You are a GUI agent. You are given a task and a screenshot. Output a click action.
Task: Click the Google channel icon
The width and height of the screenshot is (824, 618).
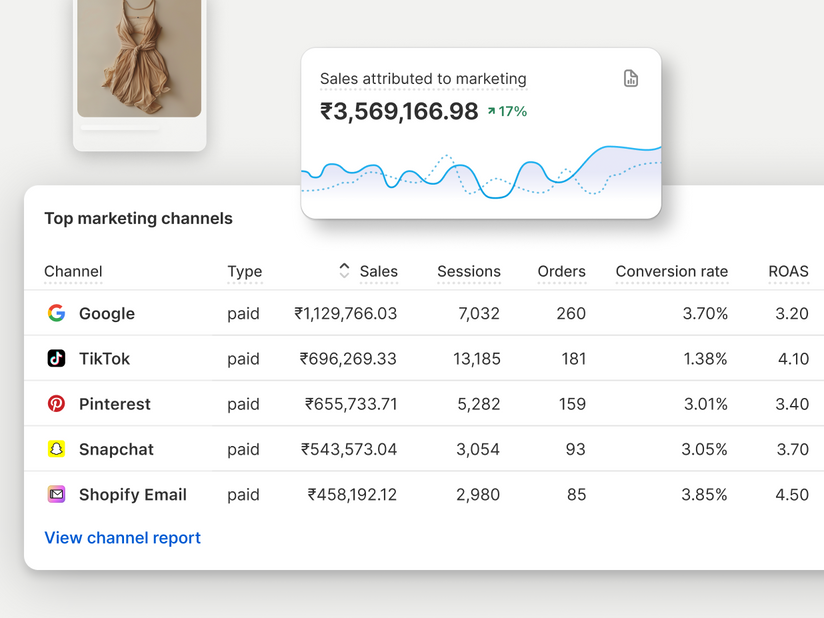57,313
